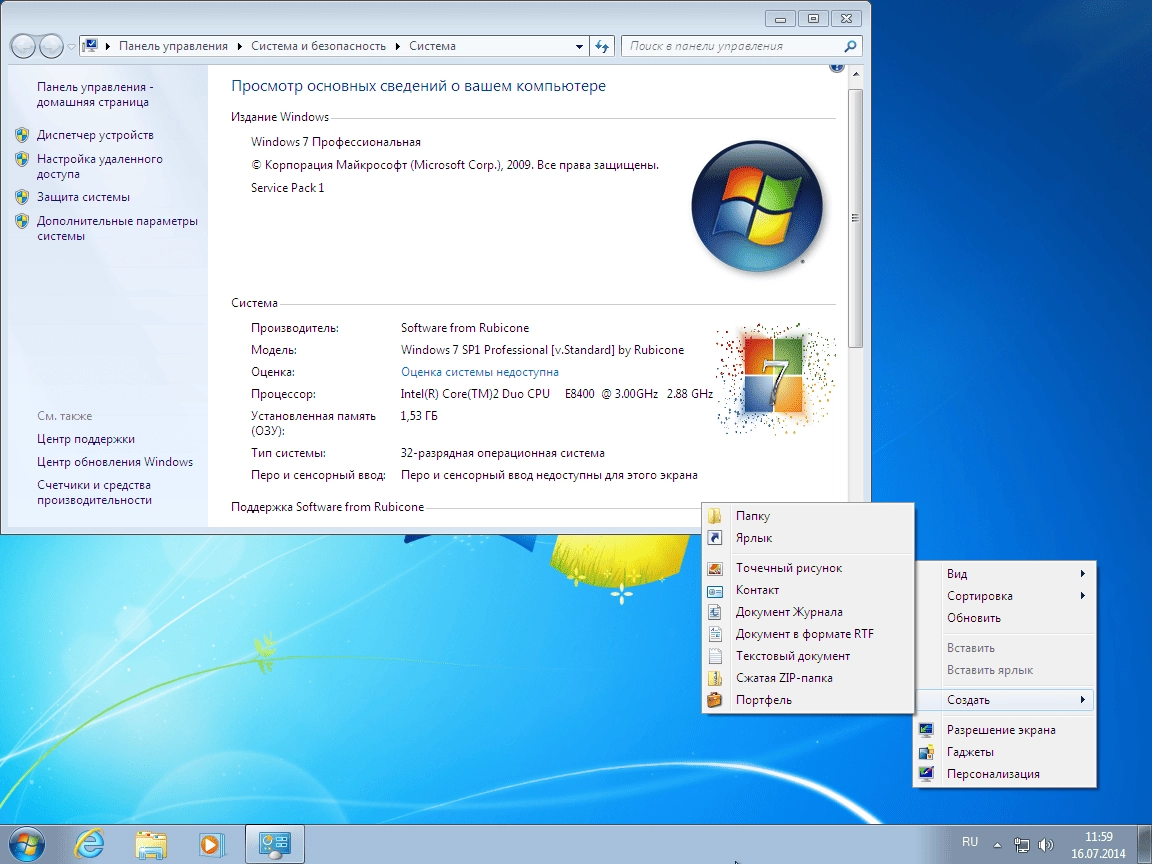Click the Forward navigation arrow button
Screen dimensions: 1152x864
pos(51,46)
